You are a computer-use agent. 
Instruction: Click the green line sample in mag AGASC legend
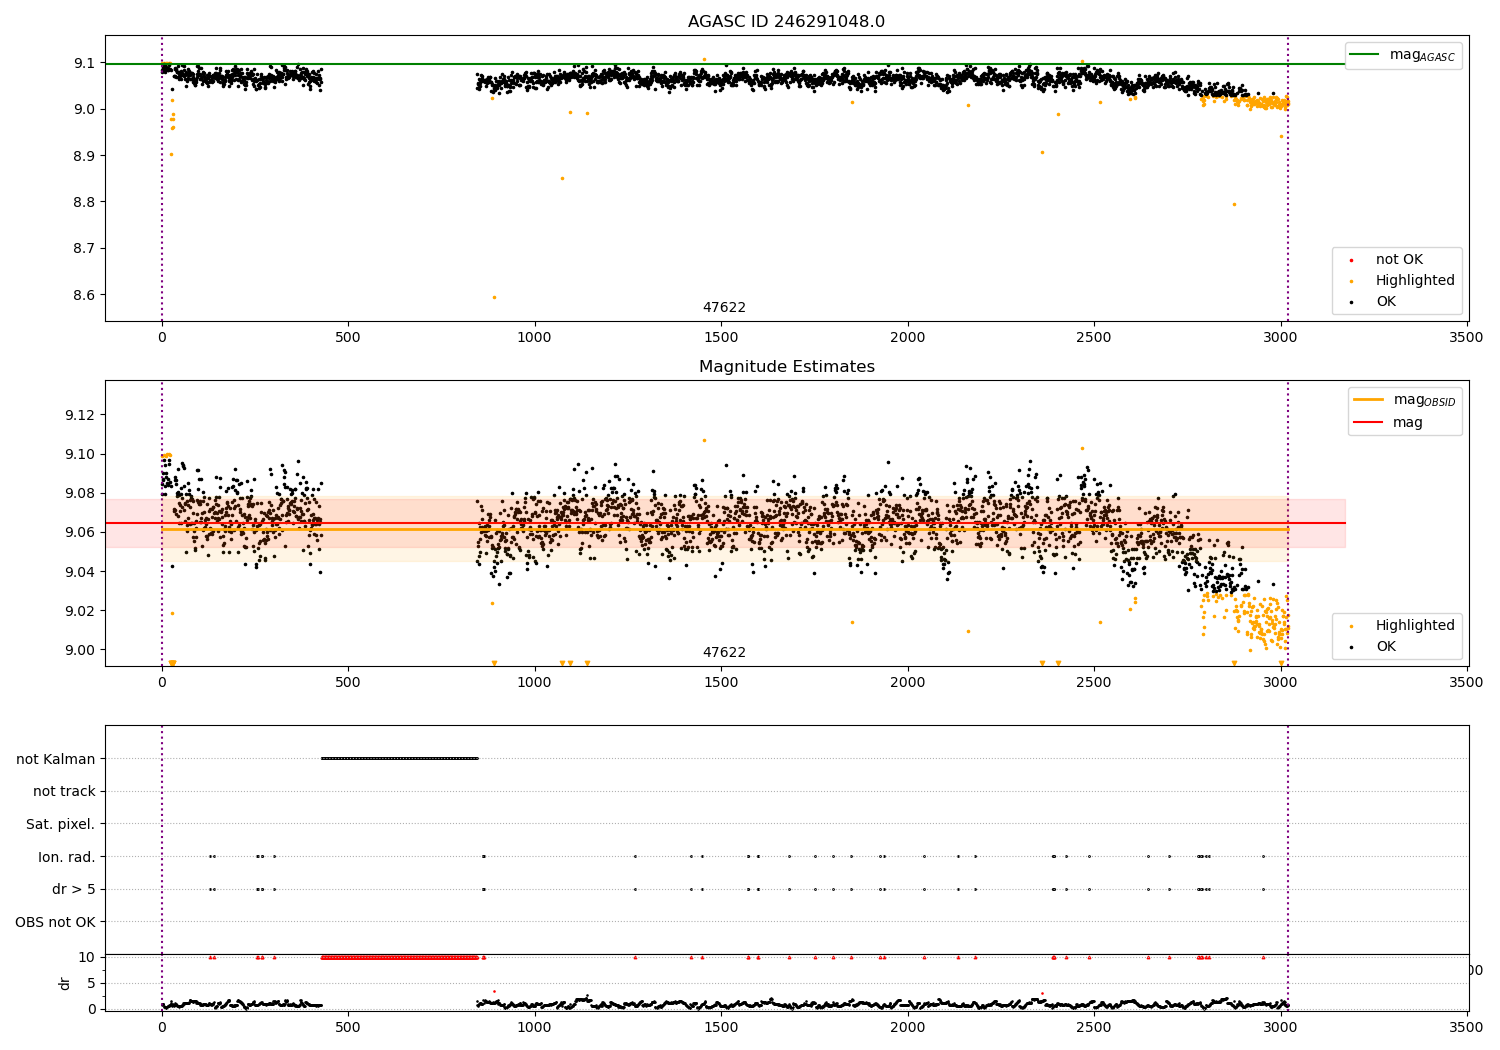click(x=1365, y=55)
